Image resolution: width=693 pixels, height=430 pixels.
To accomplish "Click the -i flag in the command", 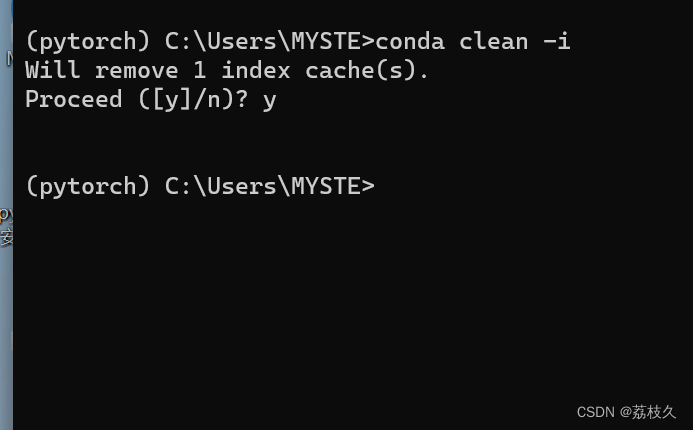I will (x=556, y=42).
